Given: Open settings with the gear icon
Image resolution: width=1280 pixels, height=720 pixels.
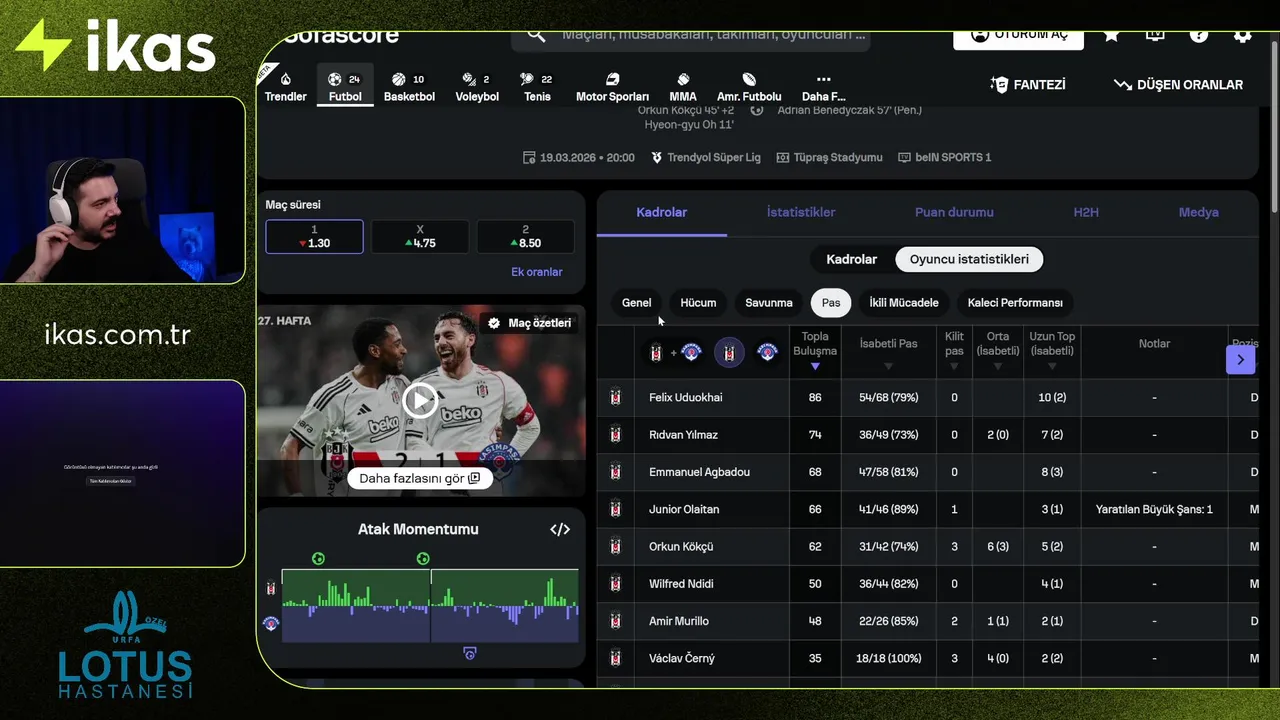Looking at the screenshot, I should tap(1242, 35).
